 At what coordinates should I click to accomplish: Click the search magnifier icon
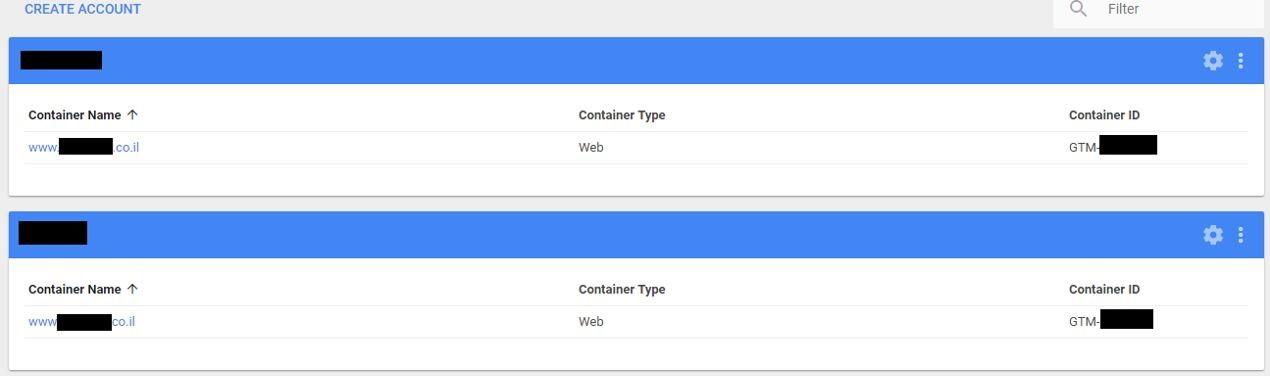pos(1078,9)
